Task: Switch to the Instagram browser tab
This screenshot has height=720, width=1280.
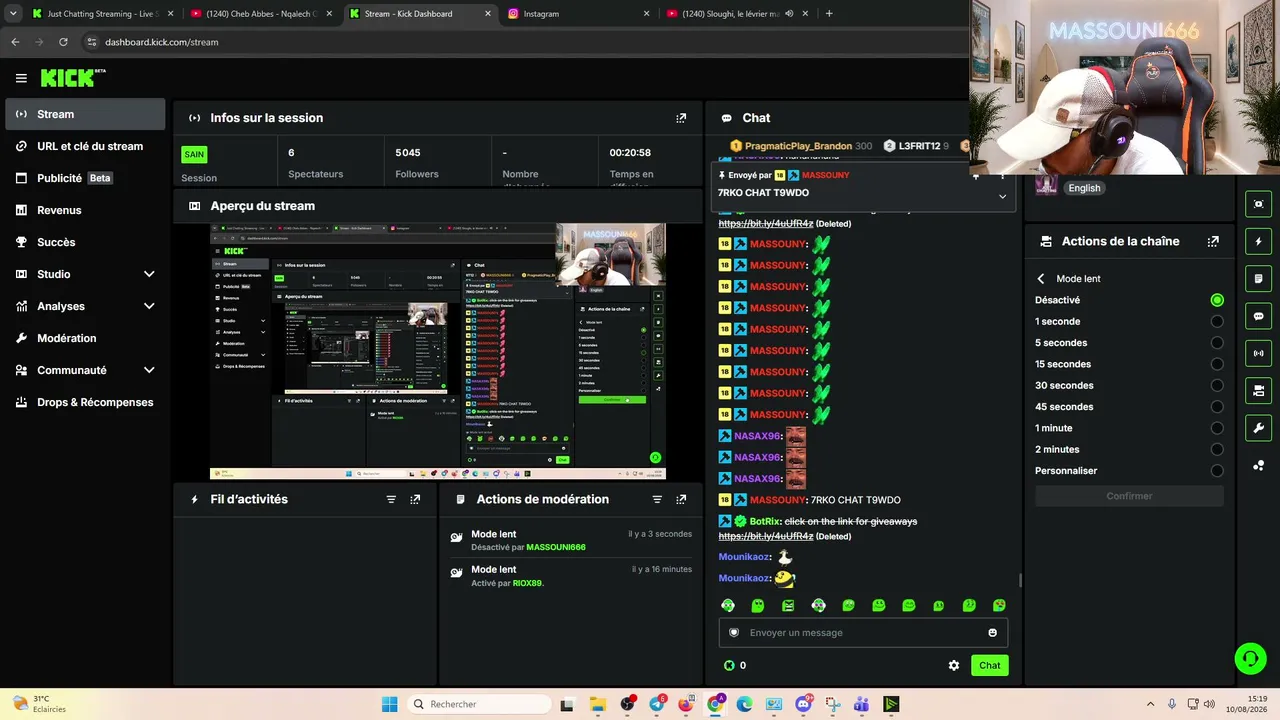Action: [578, 14]
